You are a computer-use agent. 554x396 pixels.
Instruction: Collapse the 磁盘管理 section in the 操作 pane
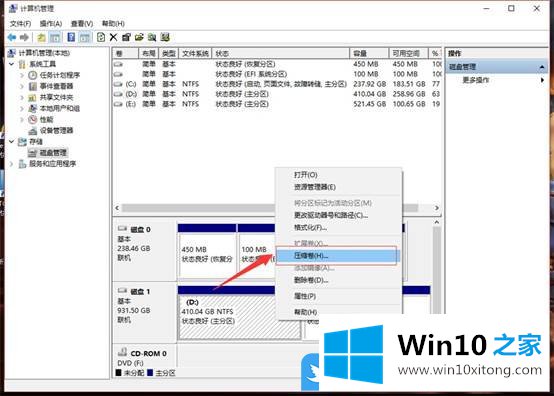click(542, 67)
